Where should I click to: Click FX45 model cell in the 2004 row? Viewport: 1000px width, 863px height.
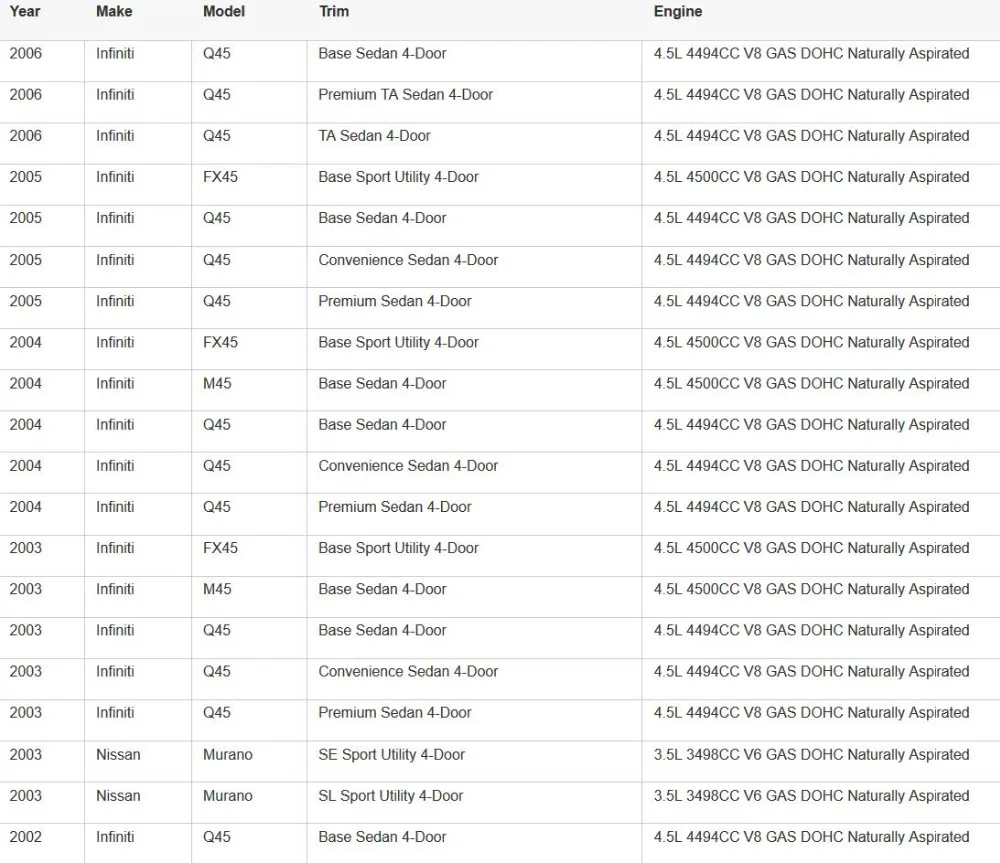coord(220,342)
